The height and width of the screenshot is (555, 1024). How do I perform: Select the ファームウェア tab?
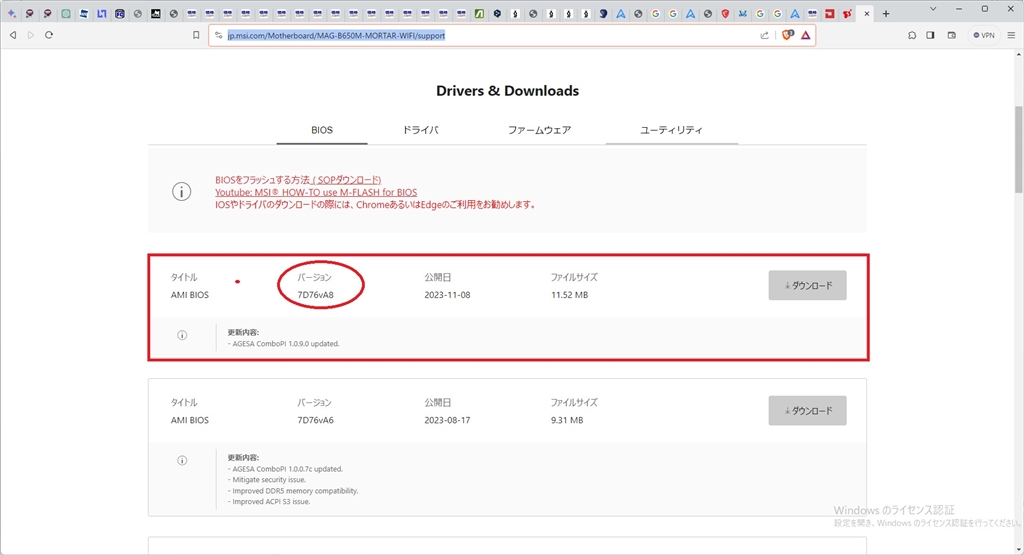point(539,130)
